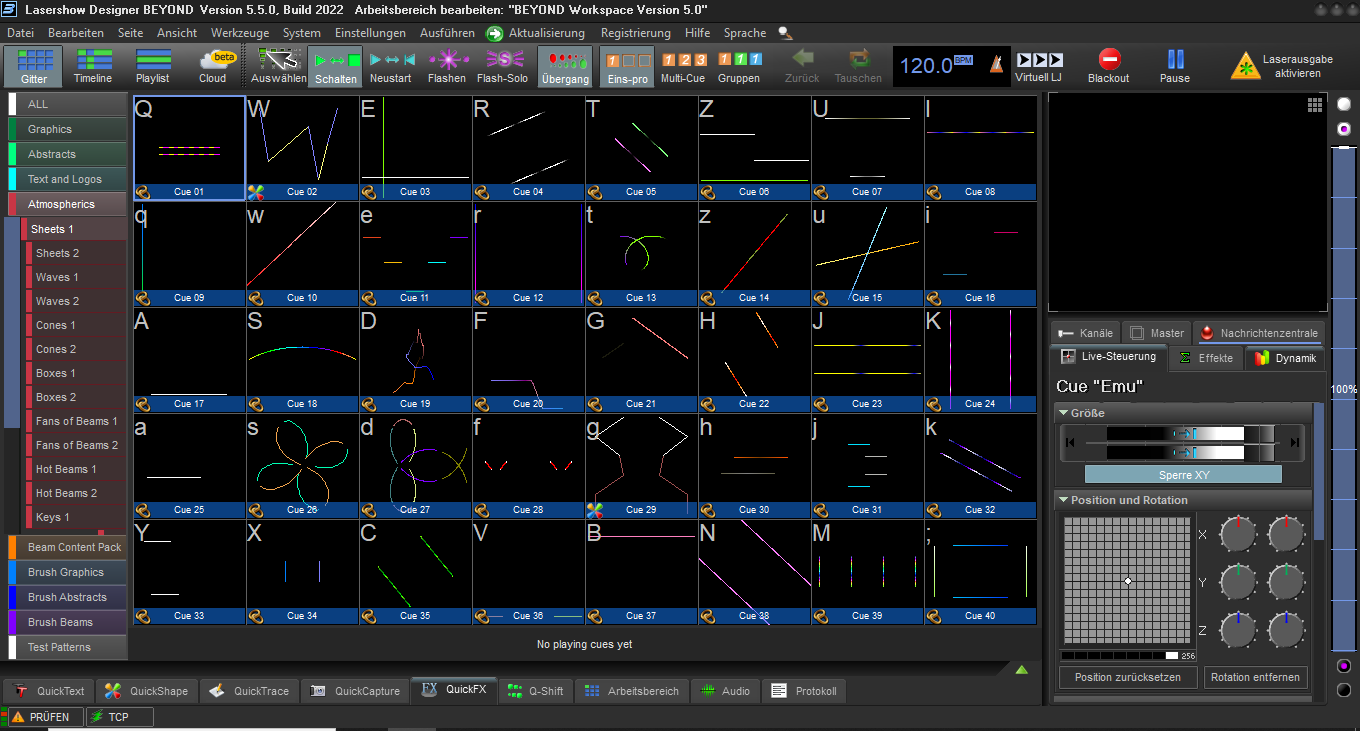Click the Rotation entfernen button
The height and width of the screenshot is (731, 1360).
[x=1255, y=677]
